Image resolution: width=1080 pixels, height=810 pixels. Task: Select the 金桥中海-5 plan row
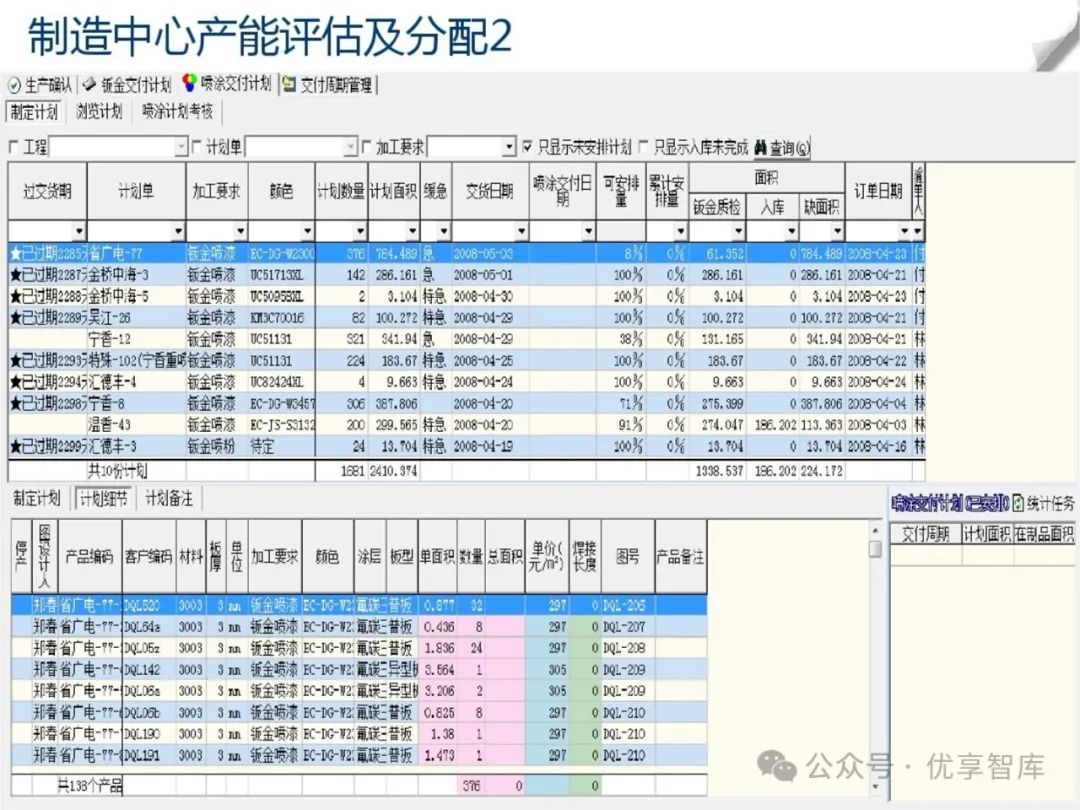tap(466, 296)
